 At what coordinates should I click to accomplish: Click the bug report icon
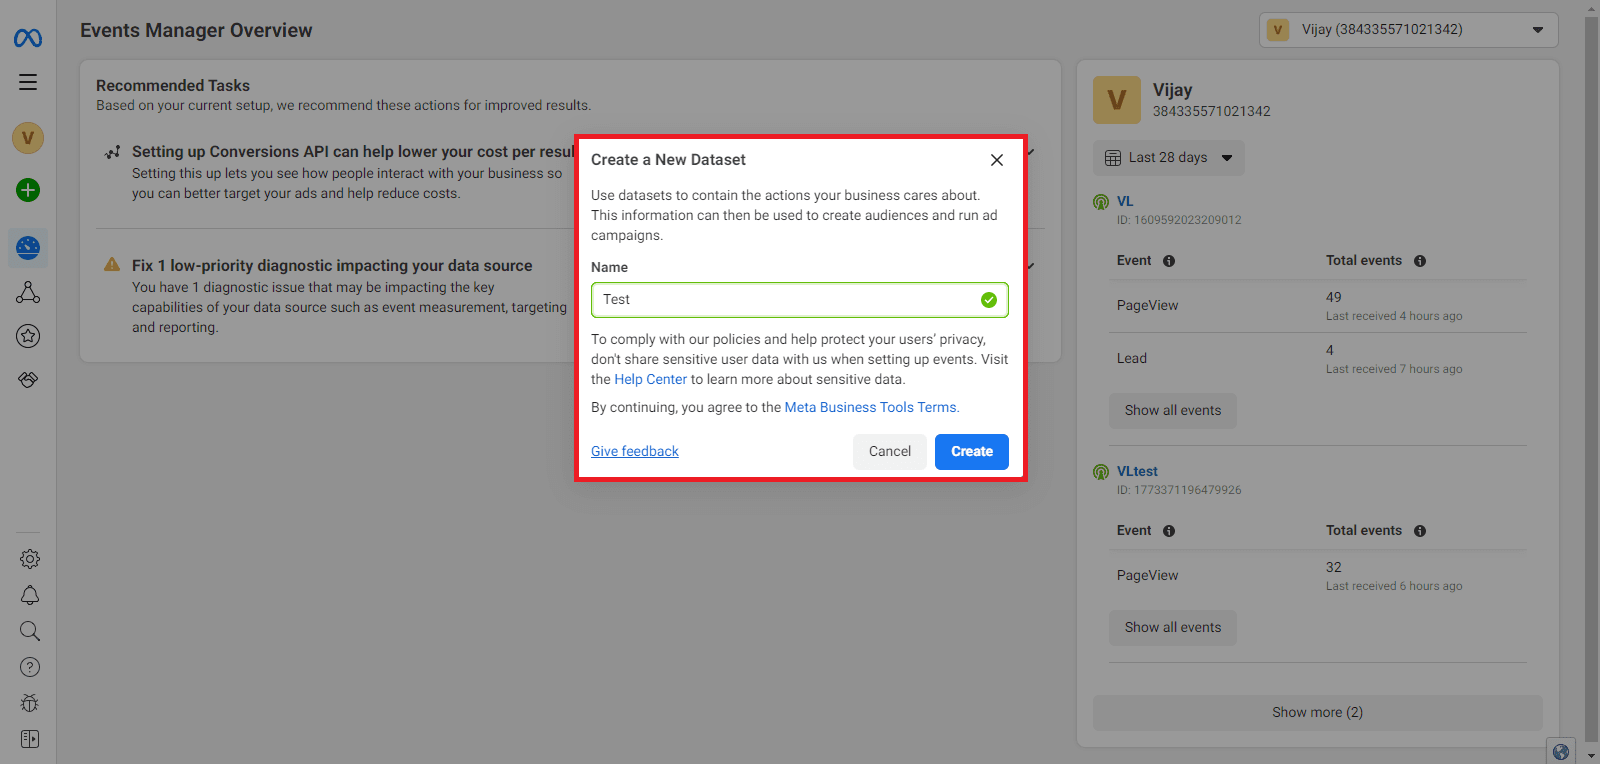point(30,703)
